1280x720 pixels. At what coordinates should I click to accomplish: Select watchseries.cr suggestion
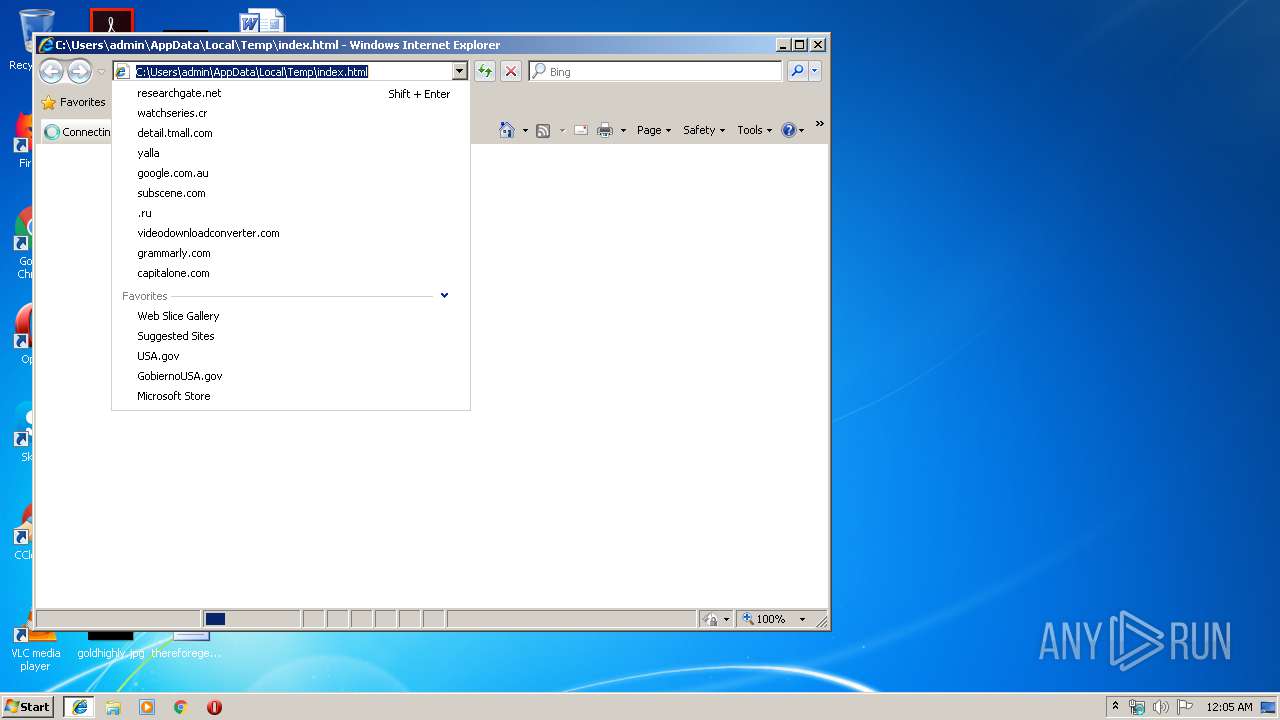point(172,113)
